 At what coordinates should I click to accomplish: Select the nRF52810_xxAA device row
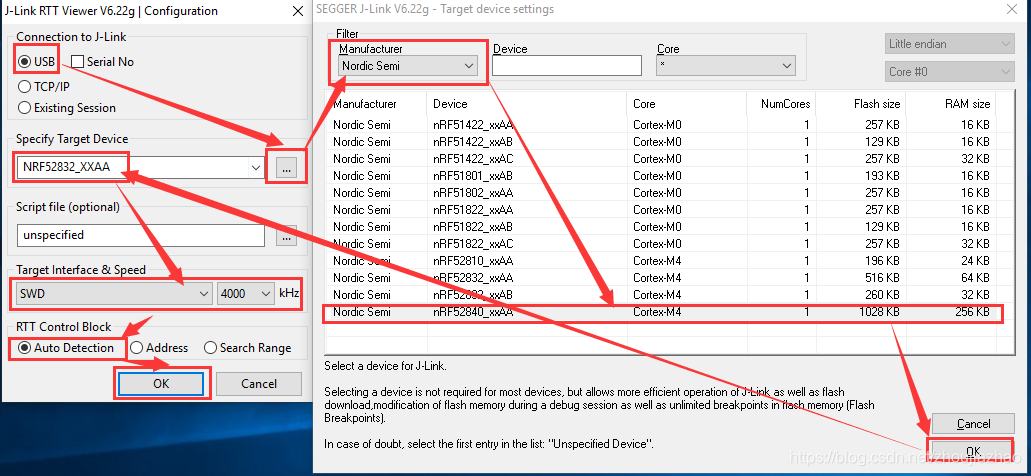point(661,261)
